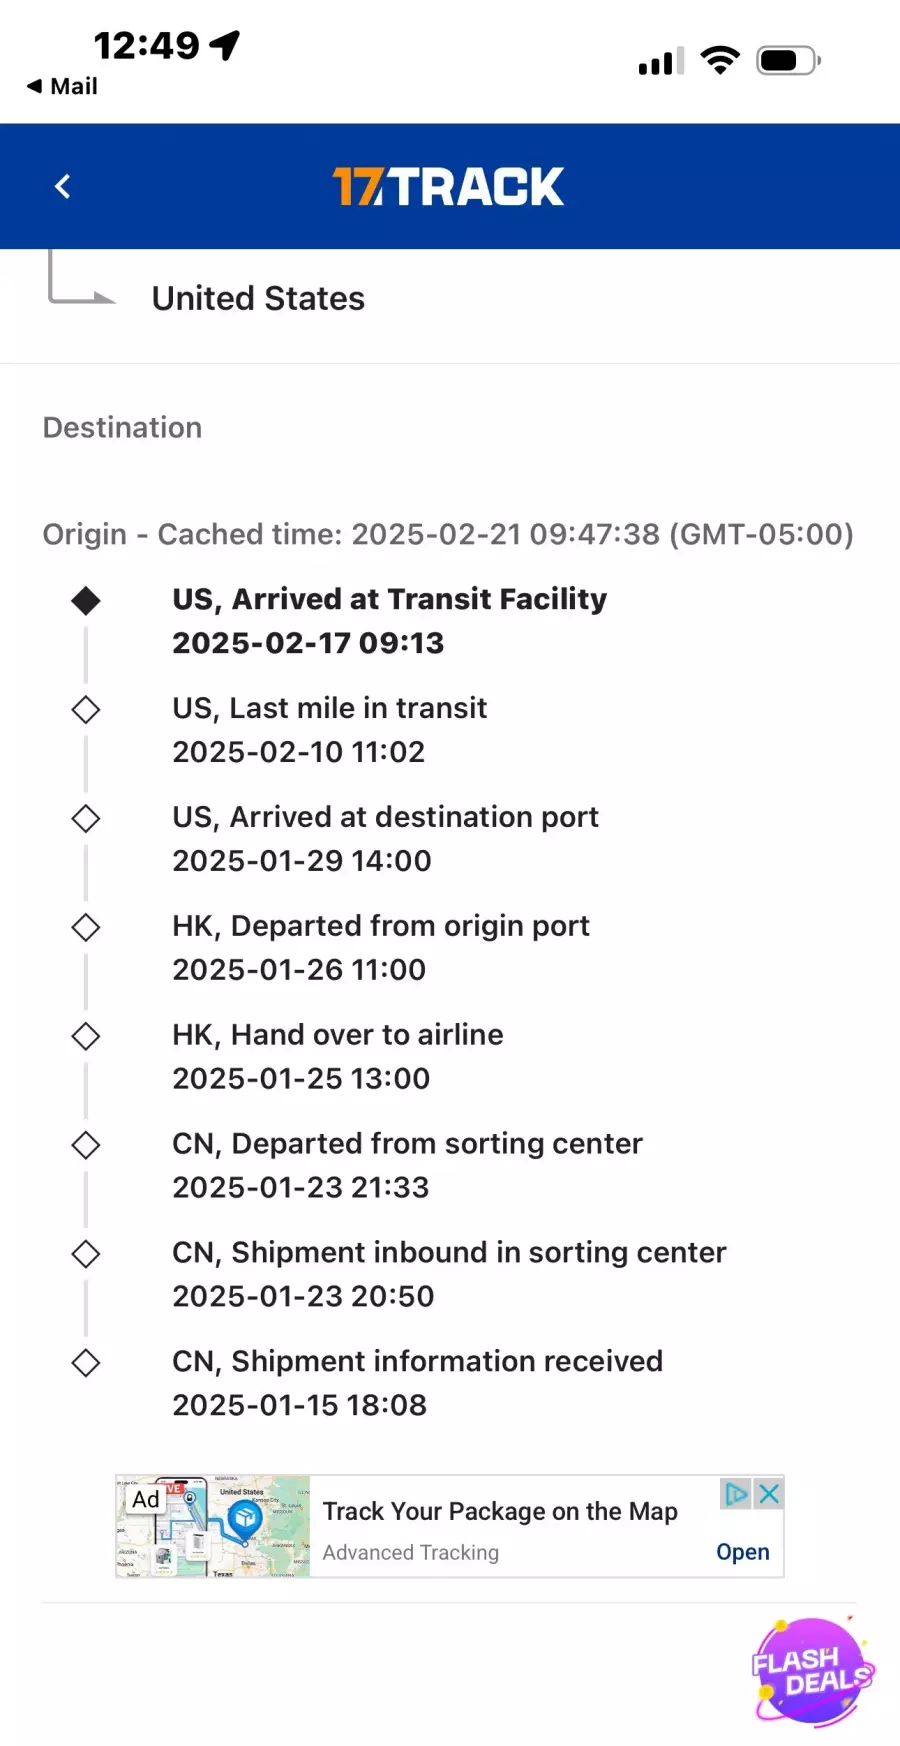Viewport: 900px width, 1746px height.
Task: Tap the battery status icon
Action: 789,61
